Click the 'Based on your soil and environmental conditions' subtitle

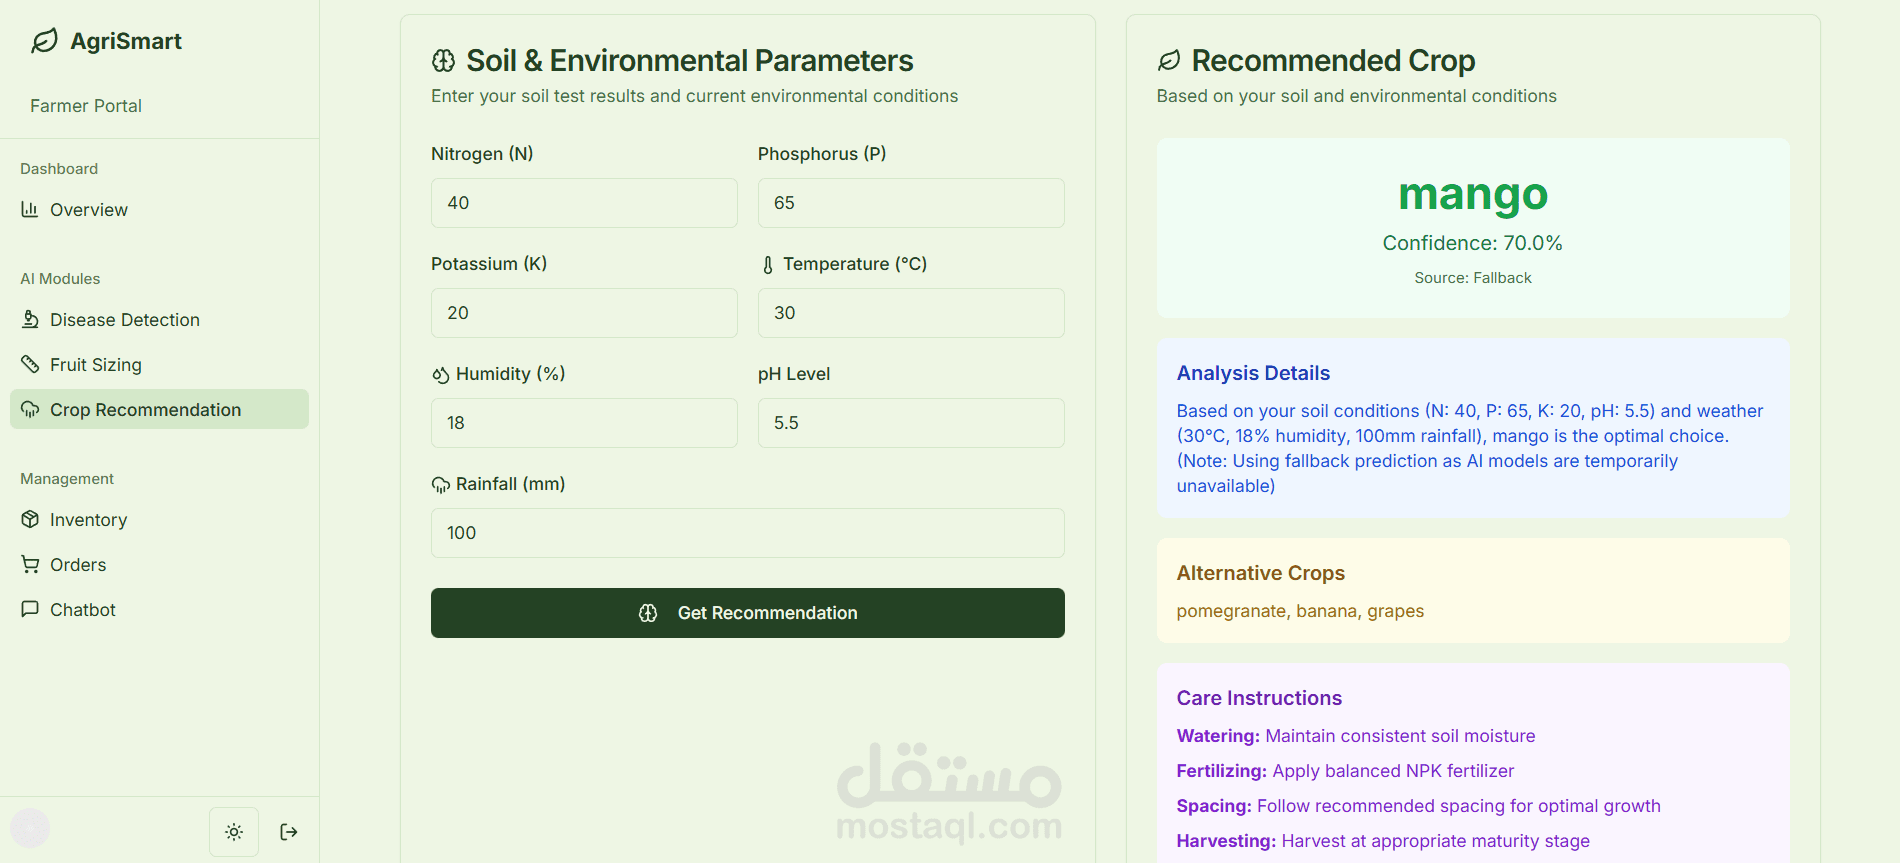(x=1356, y=96)
